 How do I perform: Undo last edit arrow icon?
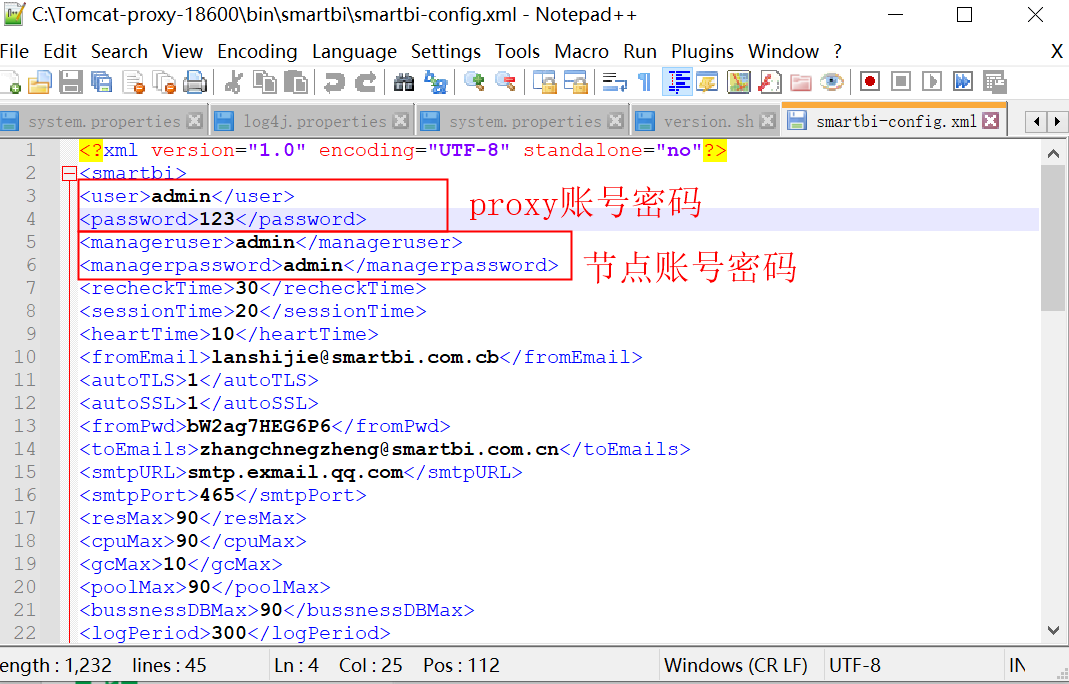point(334,83)
